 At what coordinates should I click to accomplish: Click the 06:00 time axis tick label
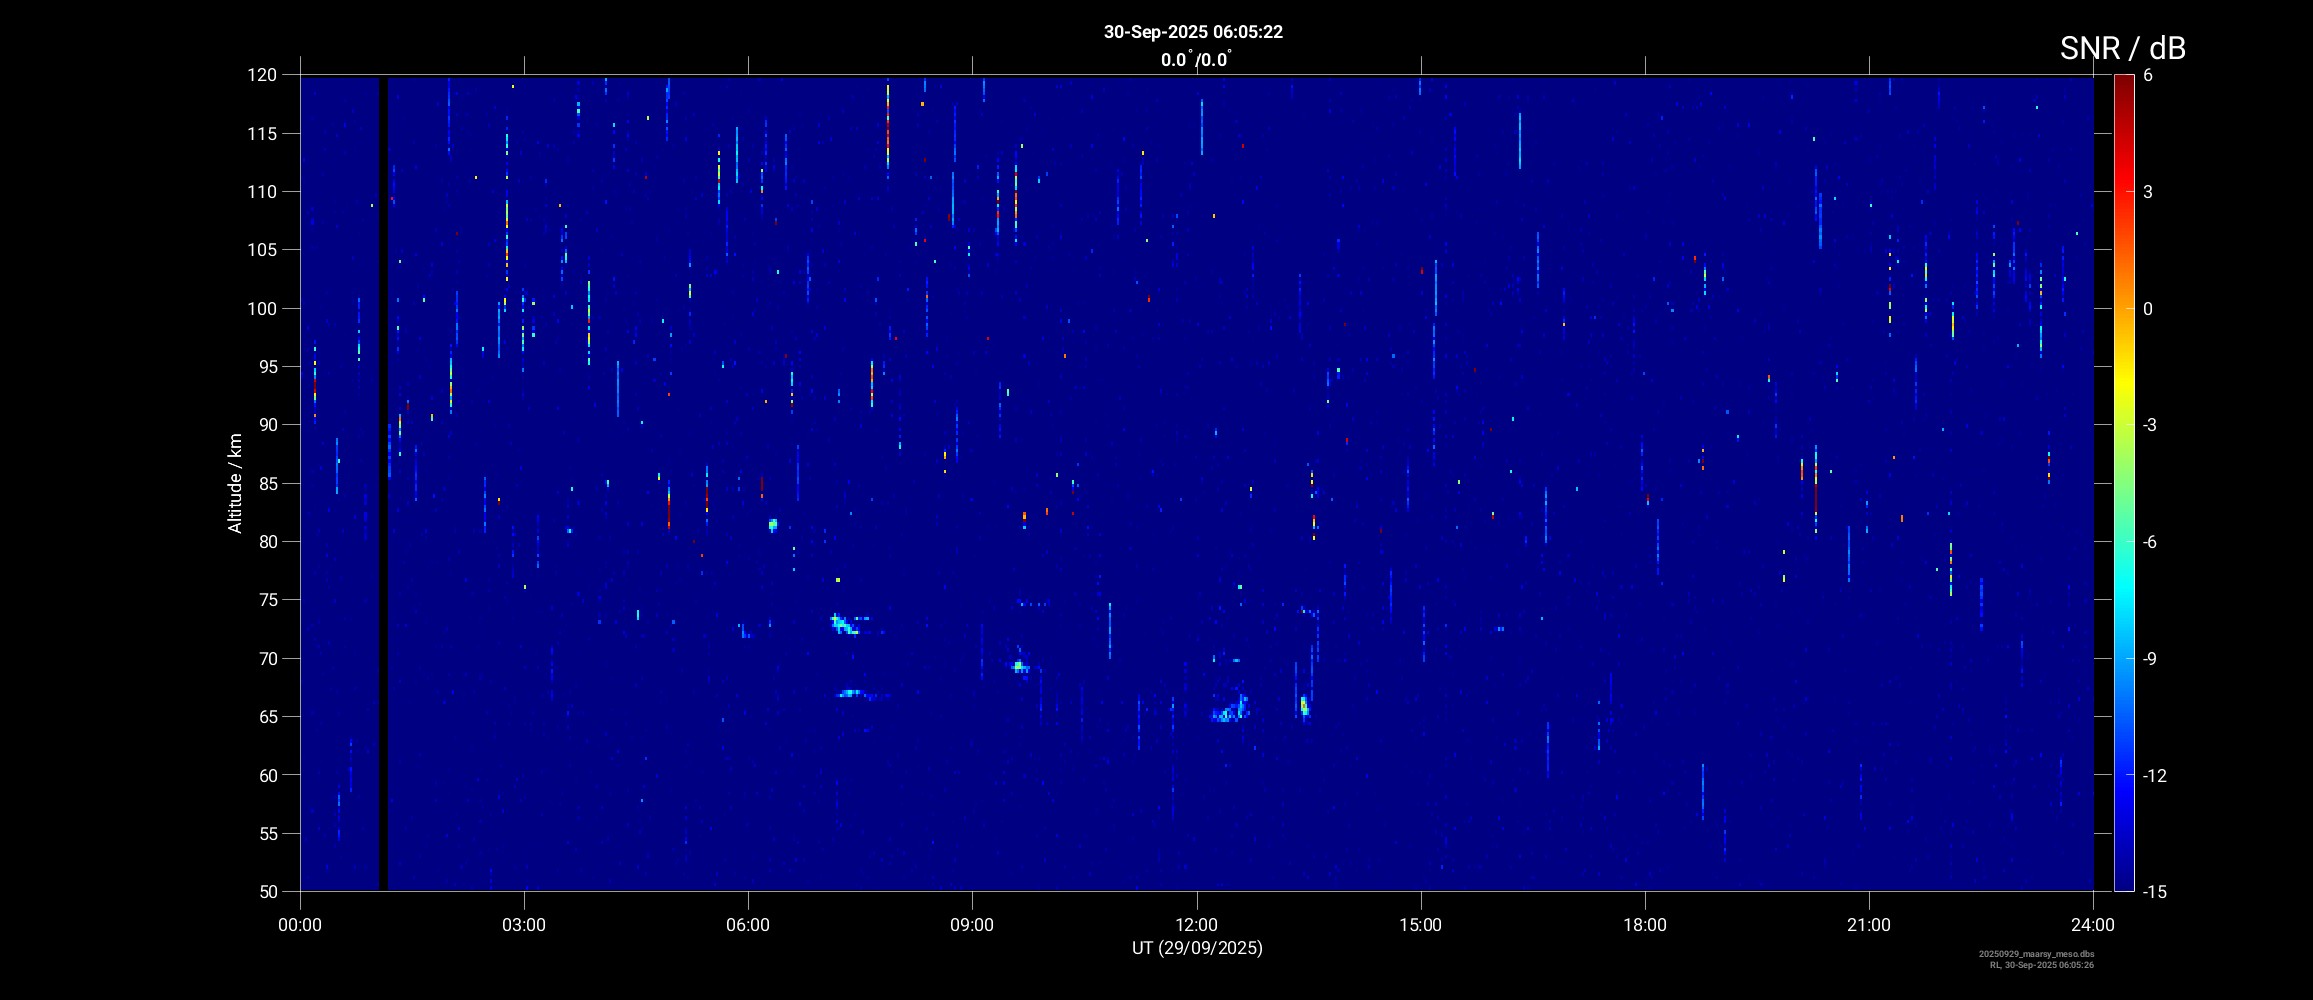coord(748,925)
